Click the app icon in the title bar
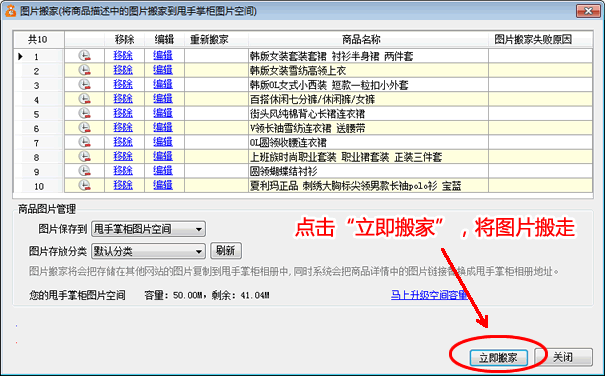This screenshot has height=376, width=605. (10, 11)
